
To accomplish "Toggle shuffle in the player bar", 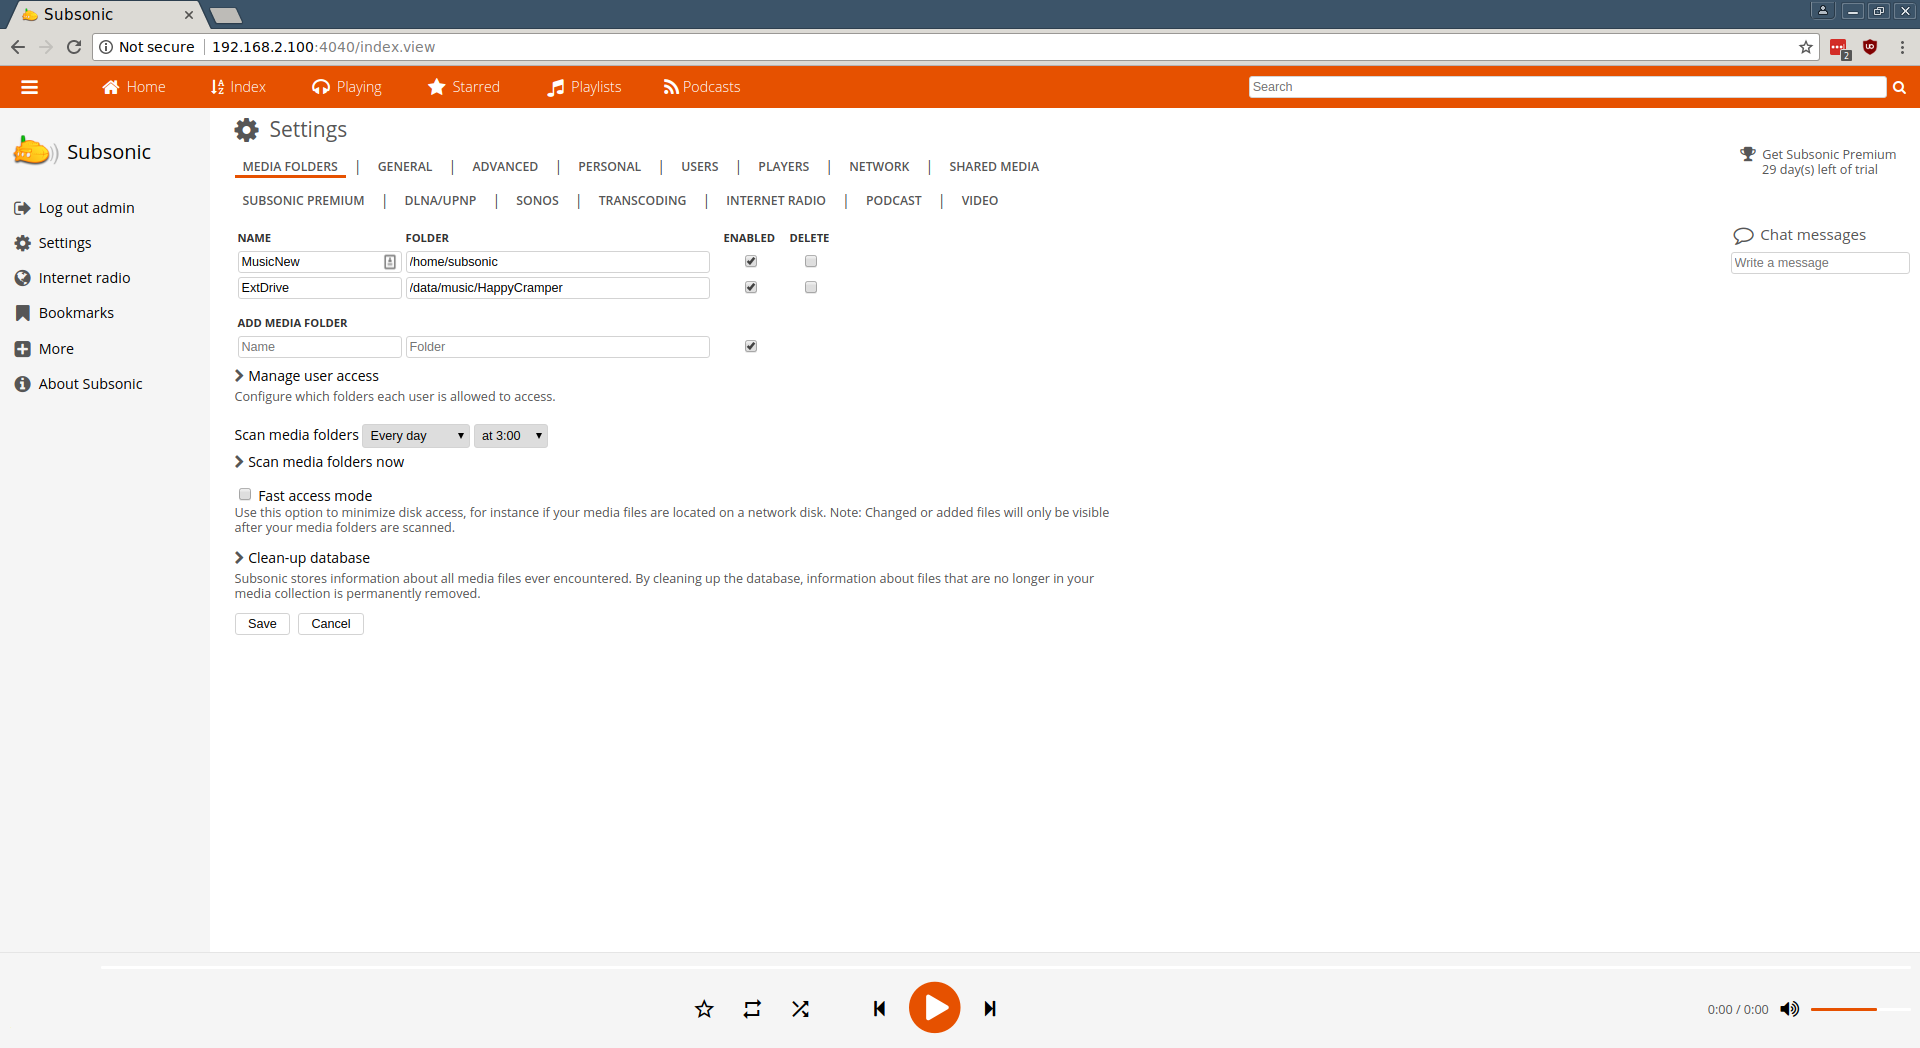I will pyautogui.click(x=800, y=1009).
